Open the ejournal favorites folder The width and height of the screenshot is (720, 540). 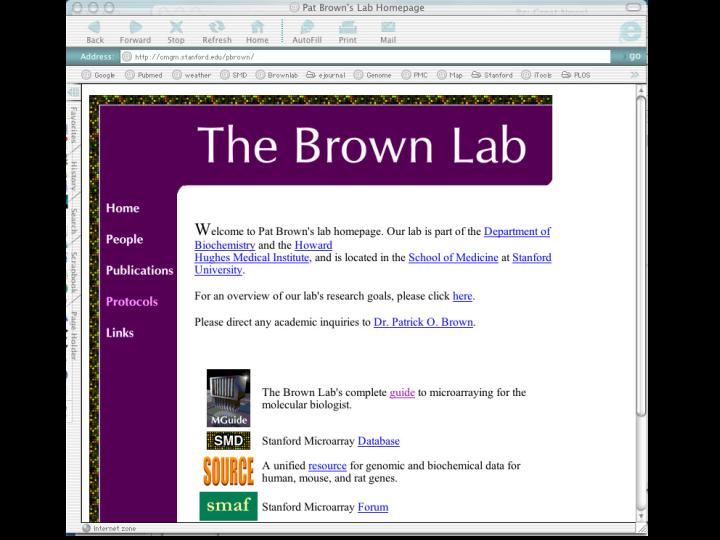coord(326,75)
